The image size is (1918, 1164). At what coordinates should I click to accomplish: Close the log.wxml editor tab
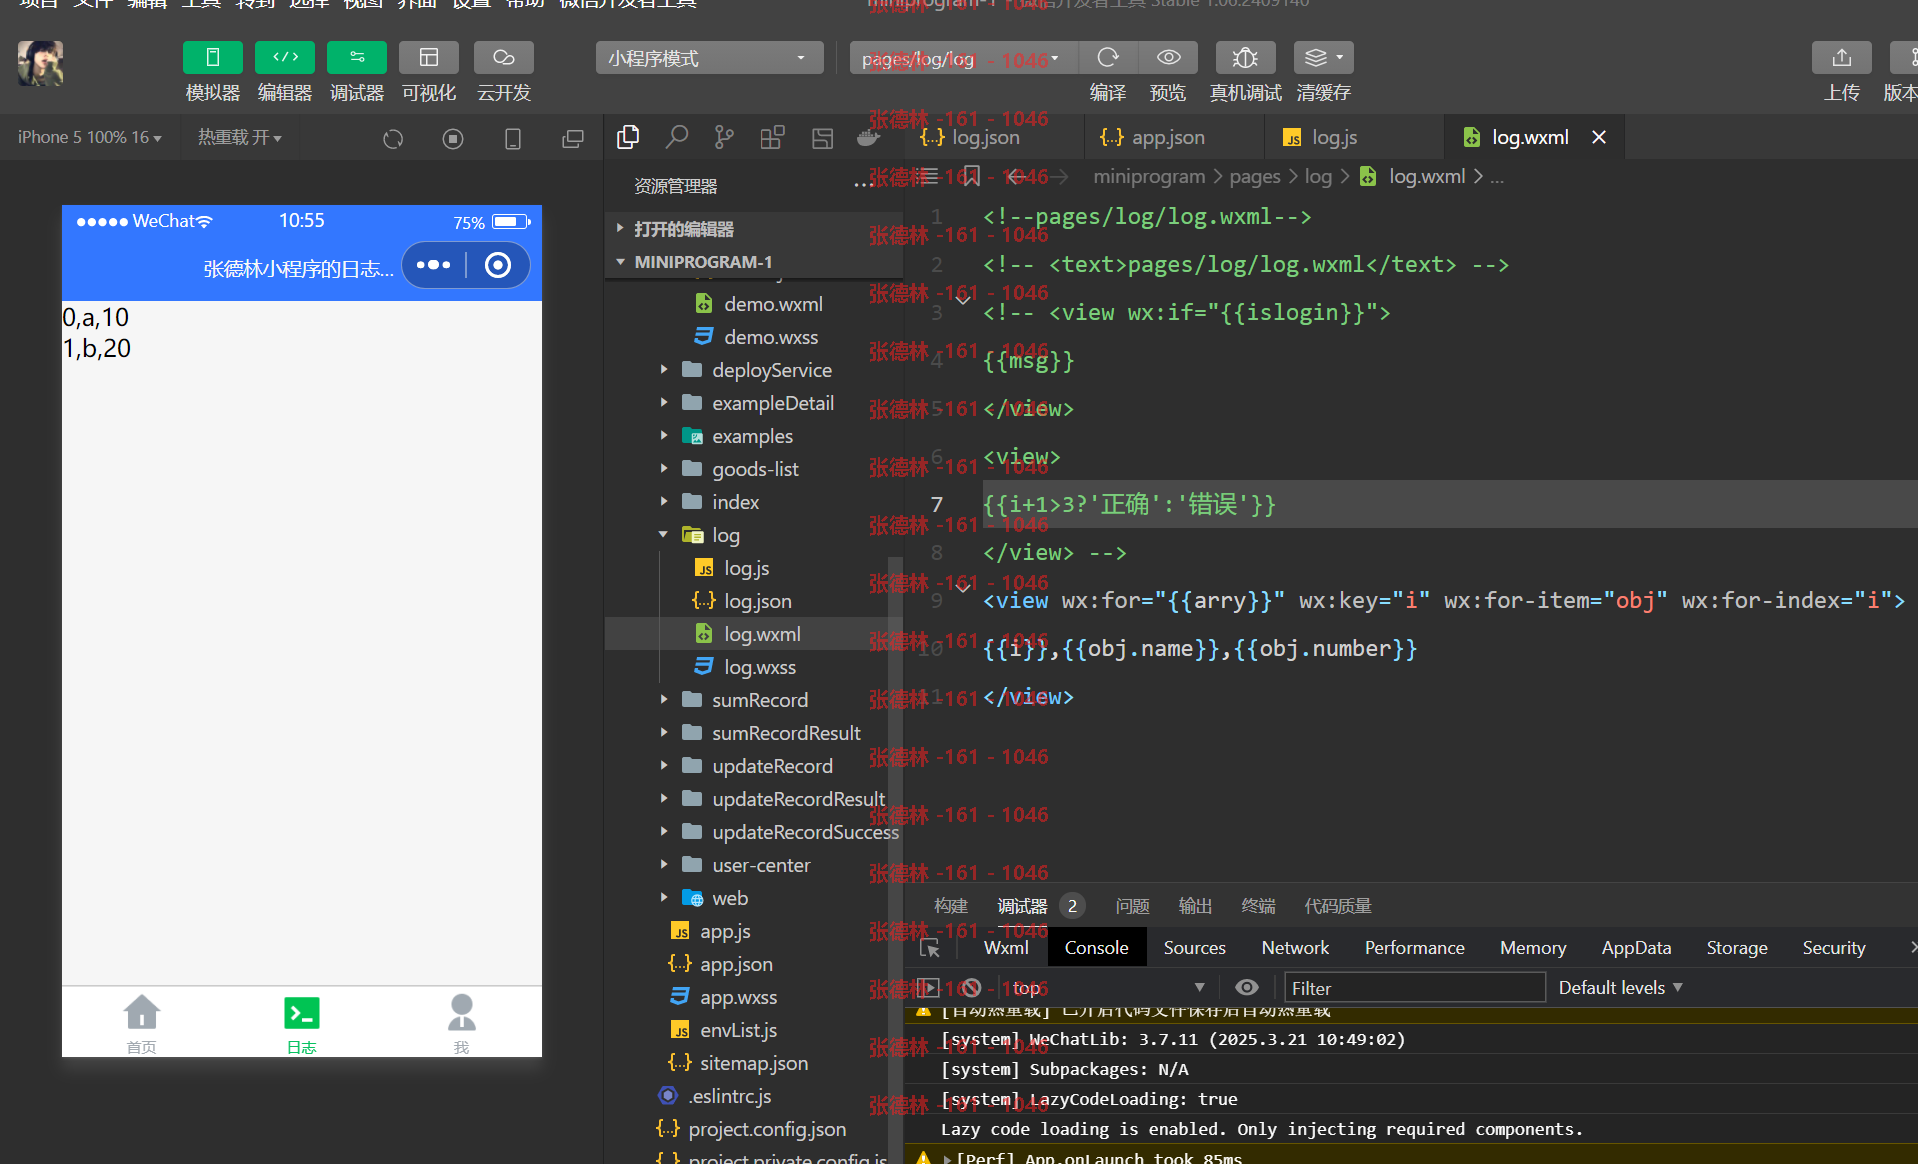1599,137
